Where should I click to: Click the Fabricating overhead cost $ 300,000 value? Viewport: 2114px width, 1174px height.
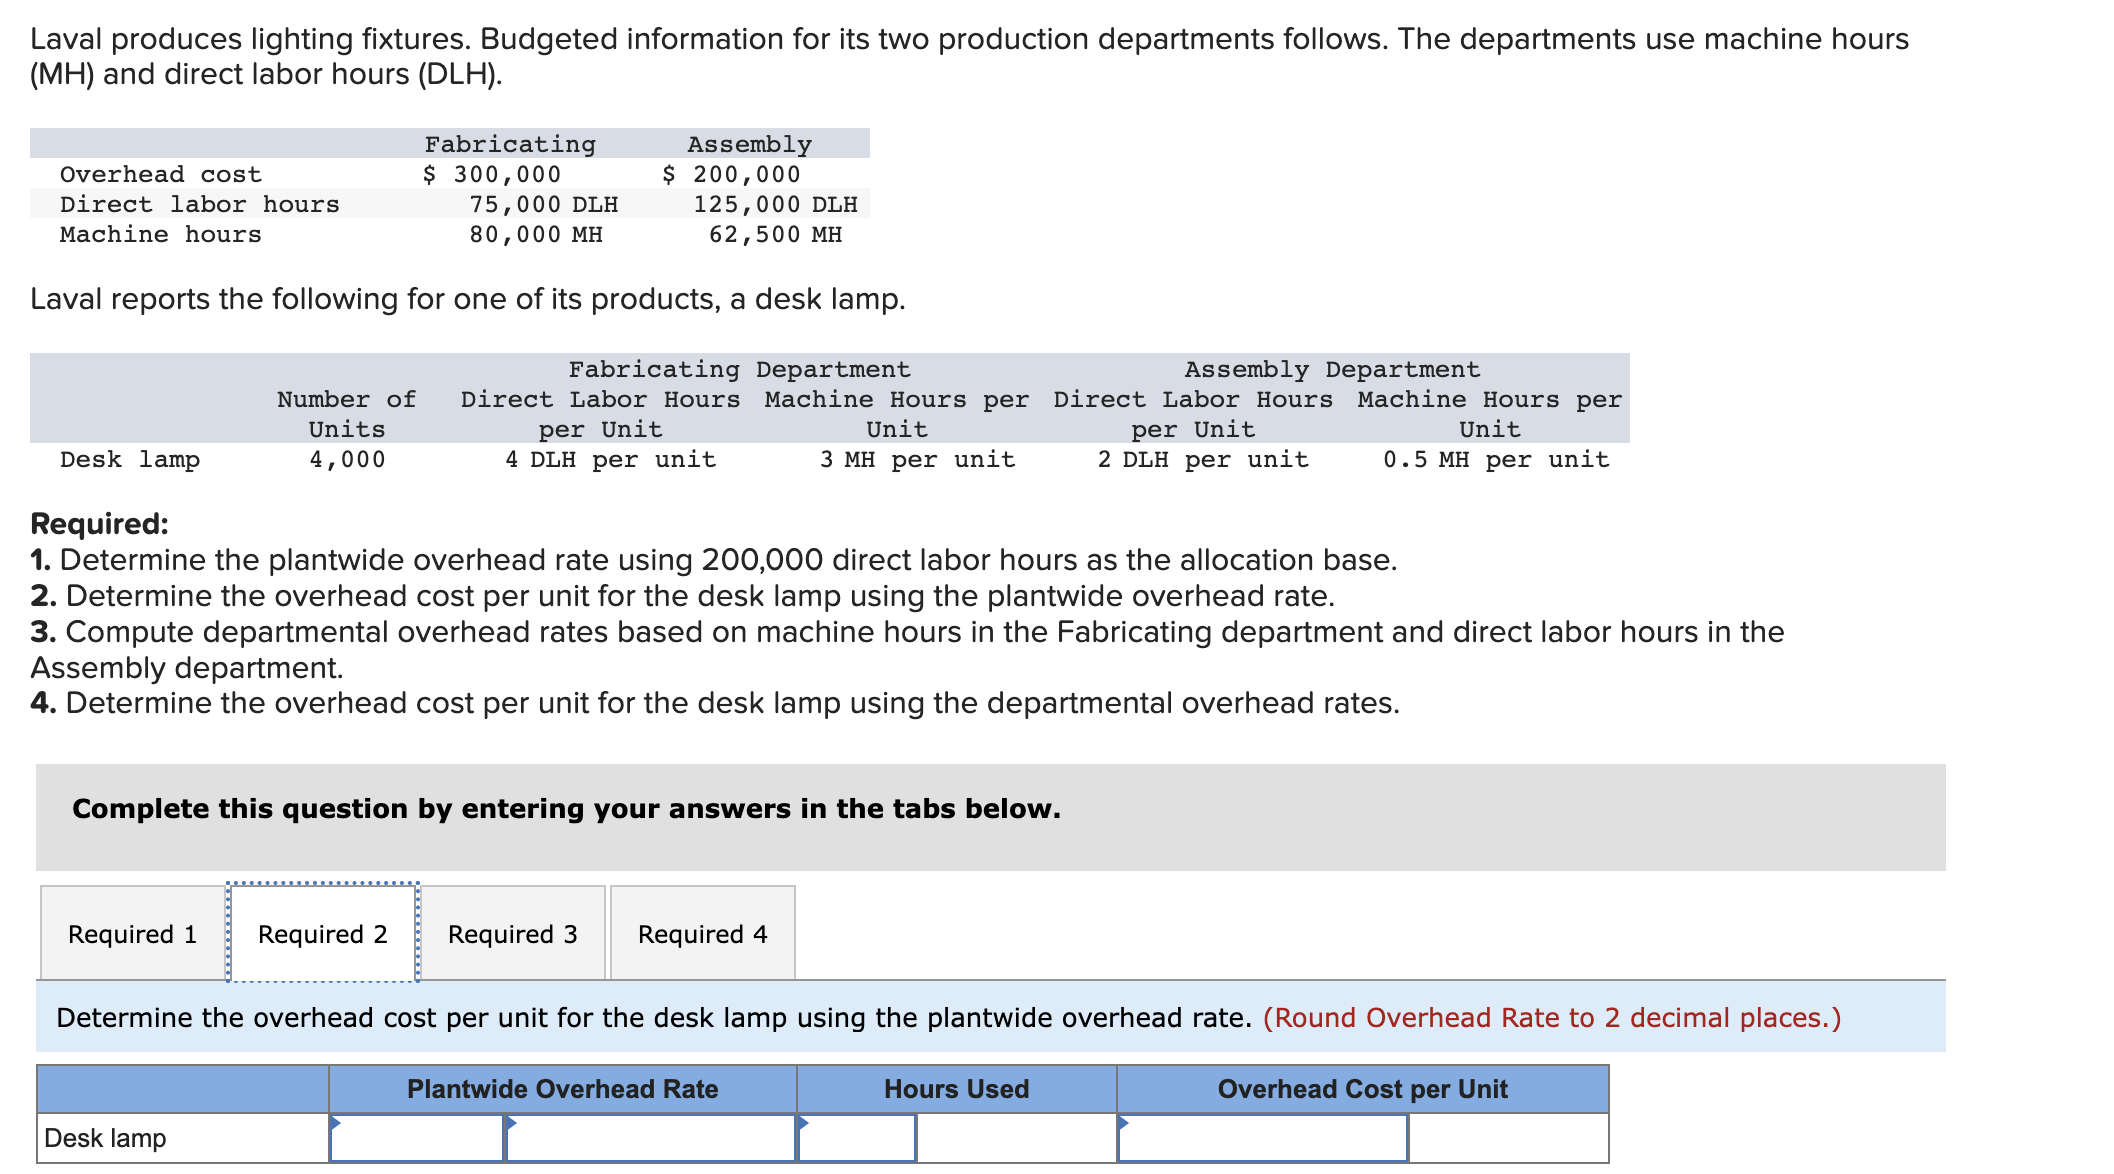click(492, 175)
